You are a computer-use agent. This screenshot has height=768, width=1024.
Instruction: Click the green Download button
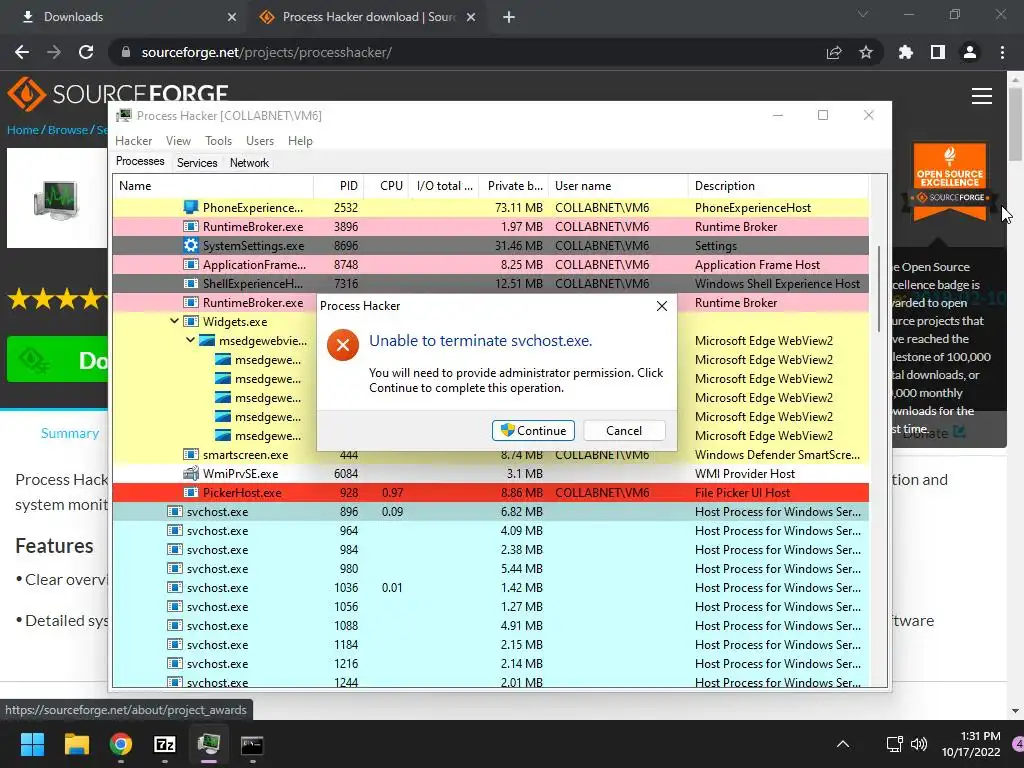pyautogui.click(x=57, y=359)
